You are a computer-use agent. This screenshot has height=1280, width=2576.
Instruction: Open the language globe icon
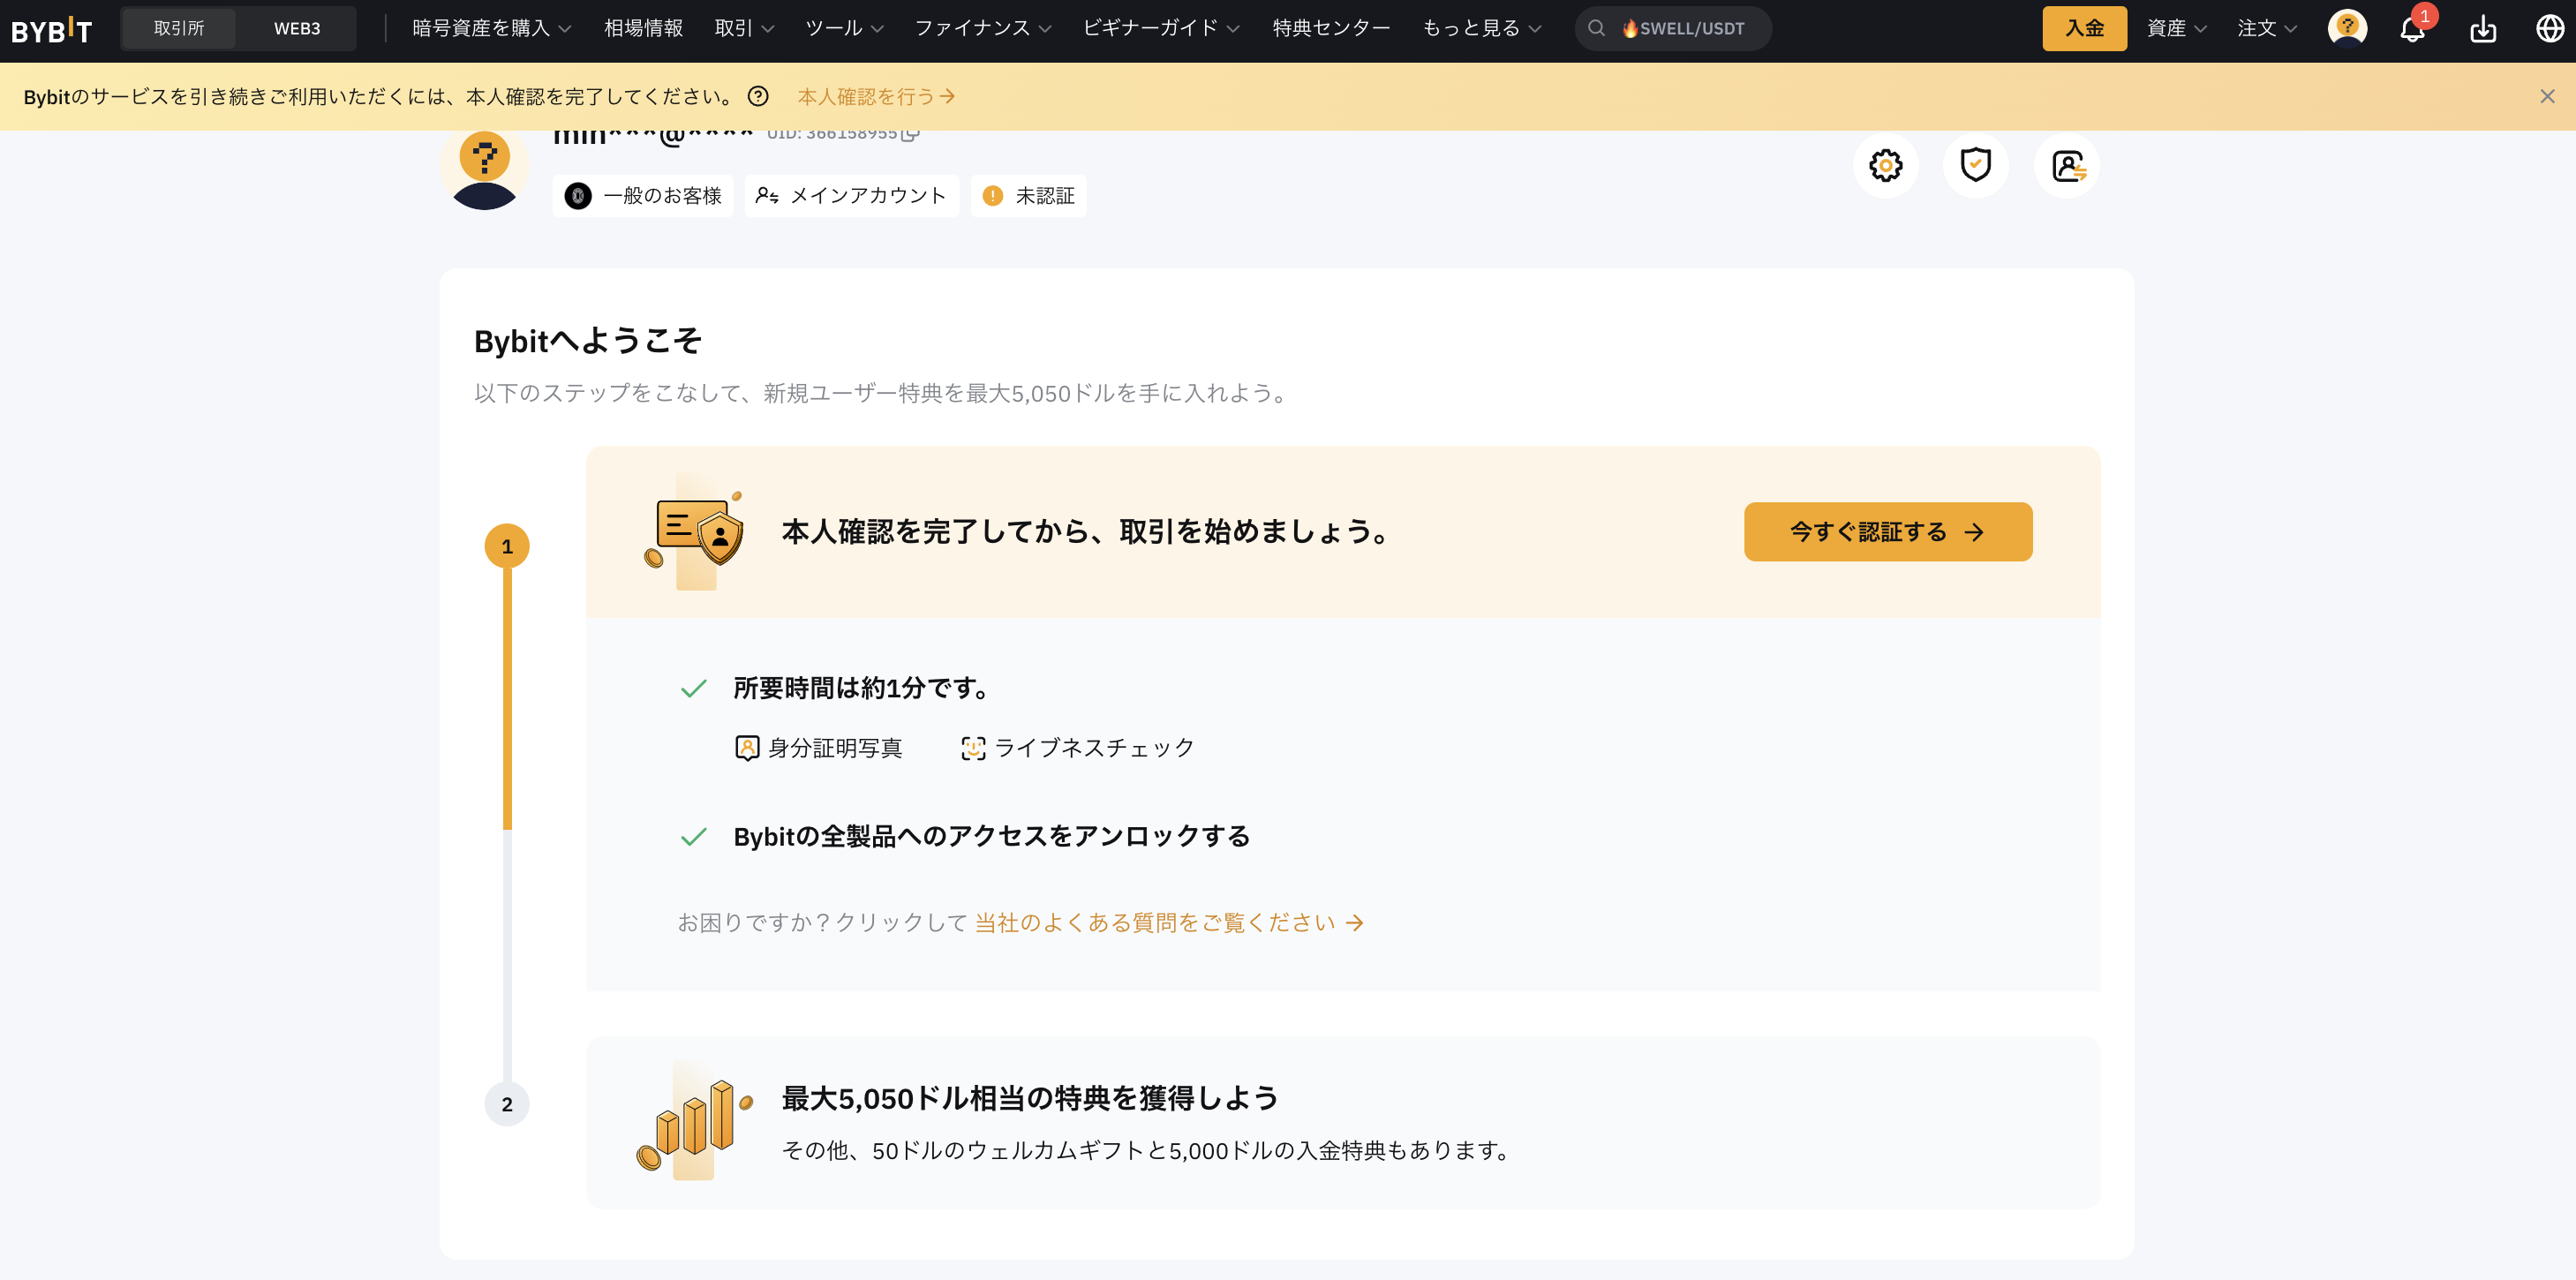(x=2549, y=29)
